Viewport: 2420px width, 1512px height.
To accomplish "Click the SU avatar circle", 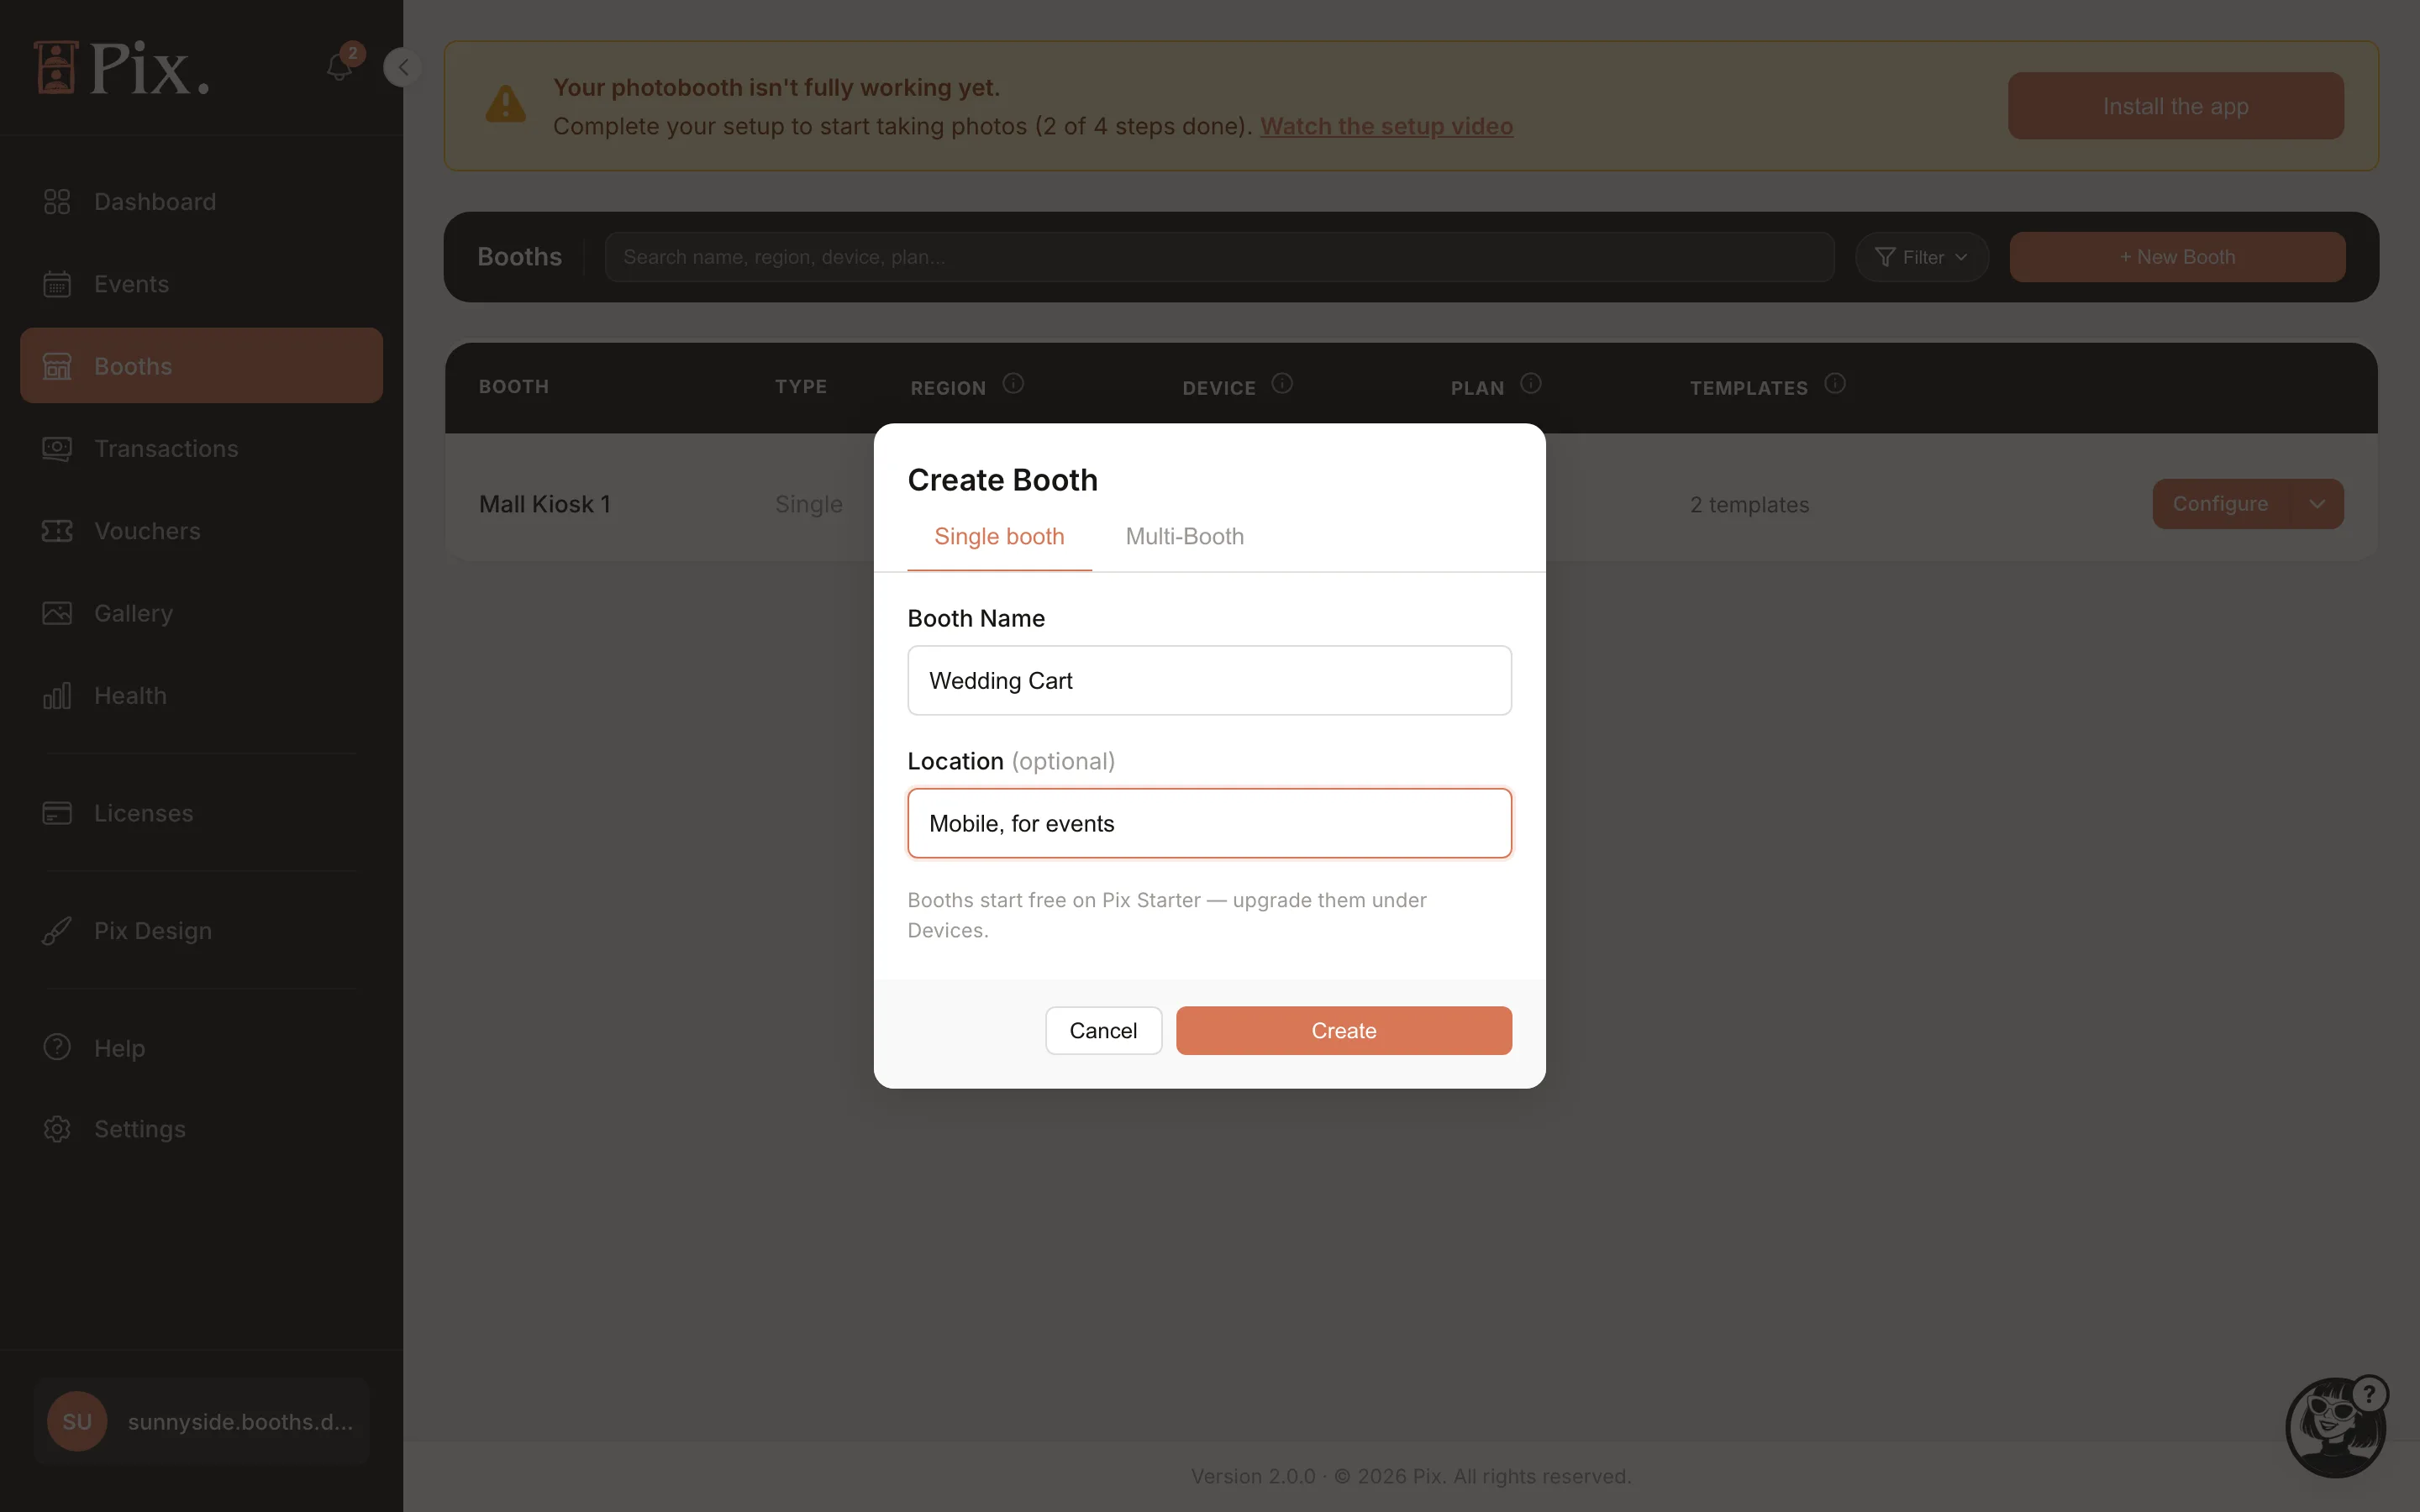I will 77,1422.
